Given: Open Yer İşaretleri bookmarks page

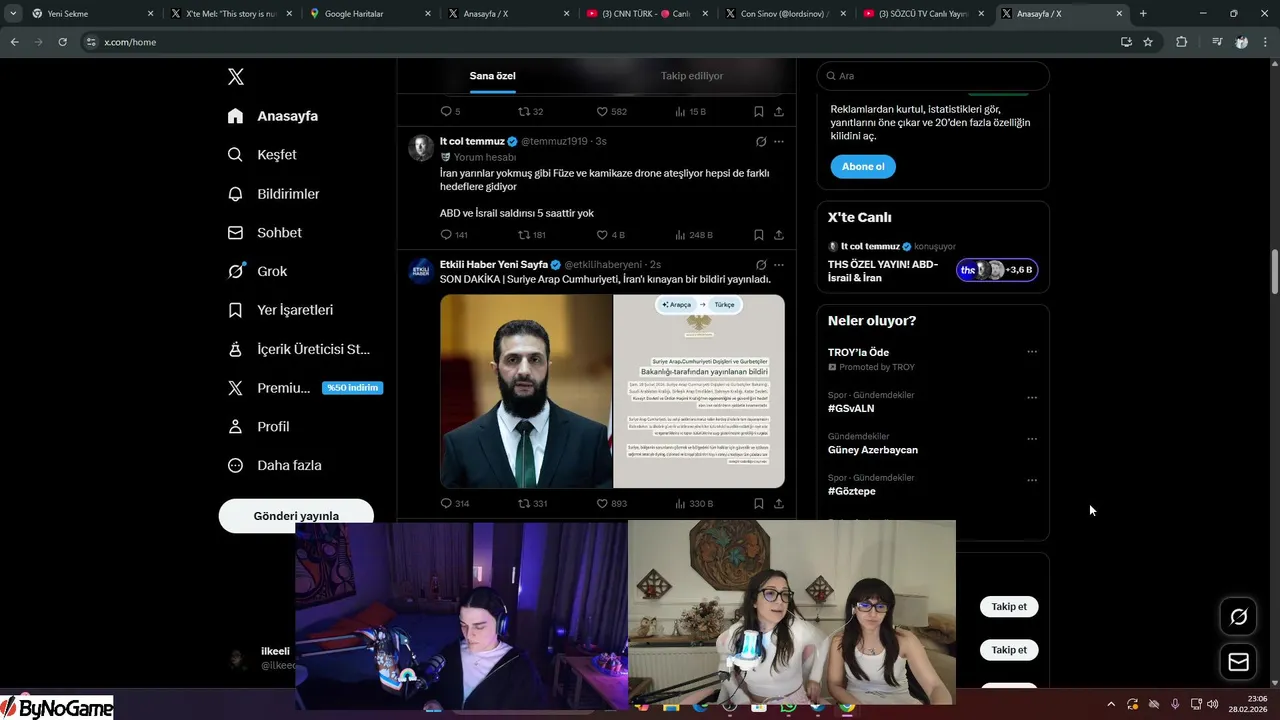Looking at the screenshot, I should pos(281,310).
